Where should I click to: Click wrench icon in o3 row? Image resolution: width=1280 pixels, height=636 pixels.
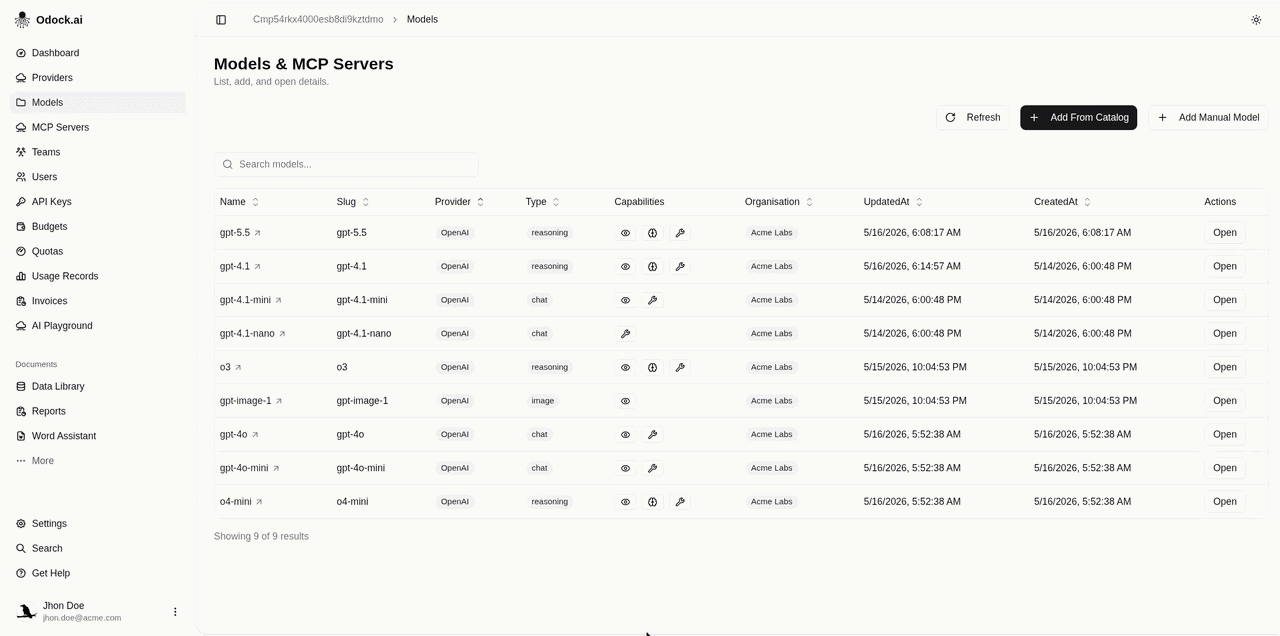(x=680, y=367)
